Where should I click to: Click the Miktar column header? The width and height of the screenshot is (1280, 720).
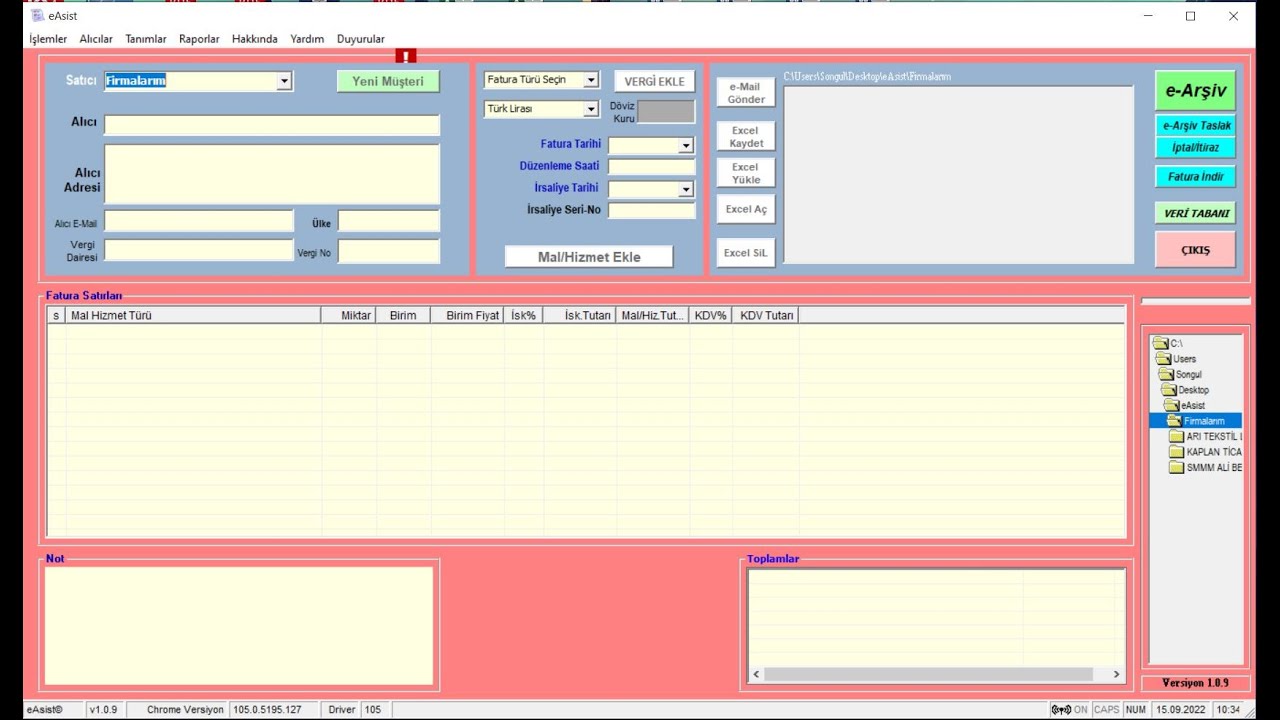point(349,315)
